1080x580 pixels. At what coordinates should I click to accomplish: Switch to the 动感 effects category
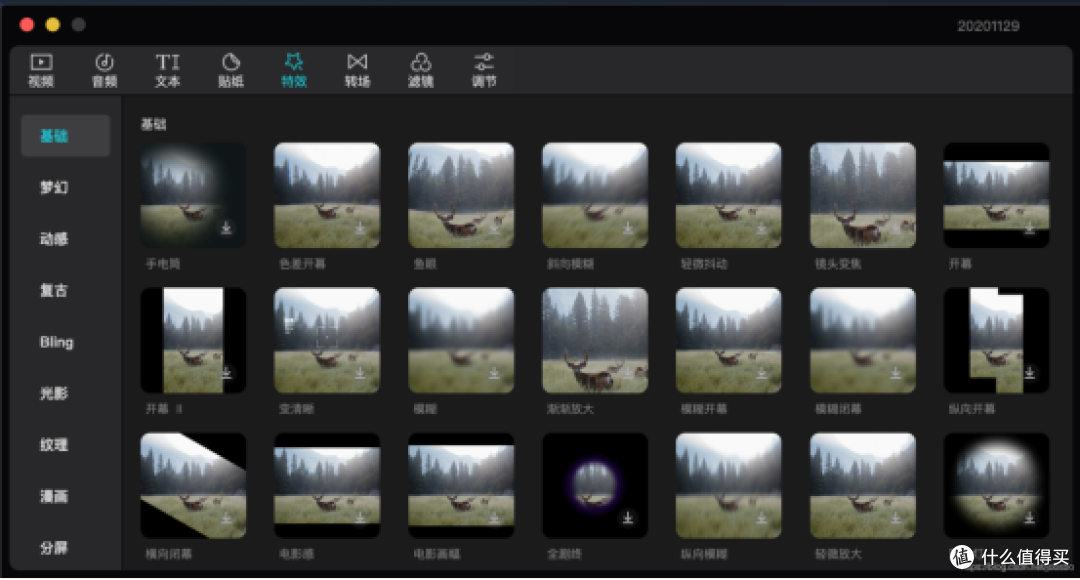(54, 239)
